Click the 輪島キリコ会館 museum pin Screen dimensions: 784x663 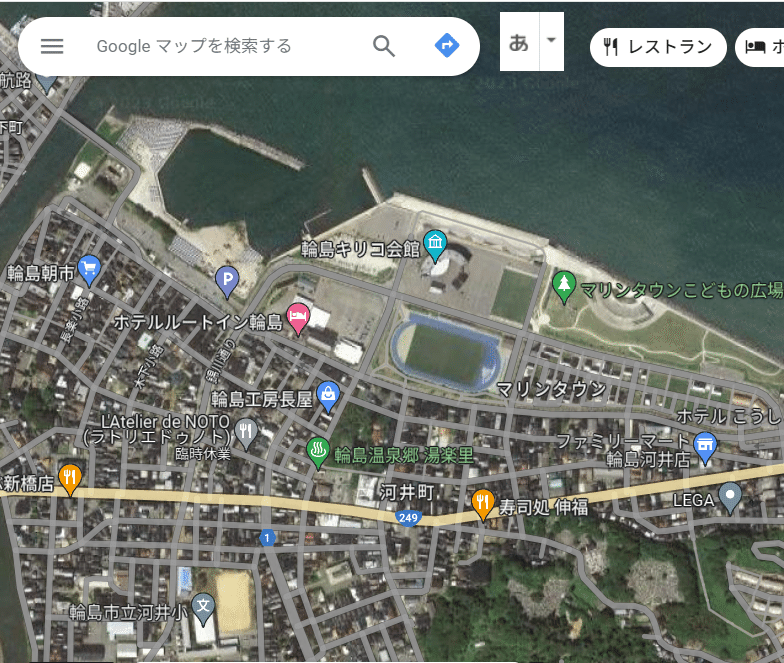pyautogui.click(x=435, y=245)
